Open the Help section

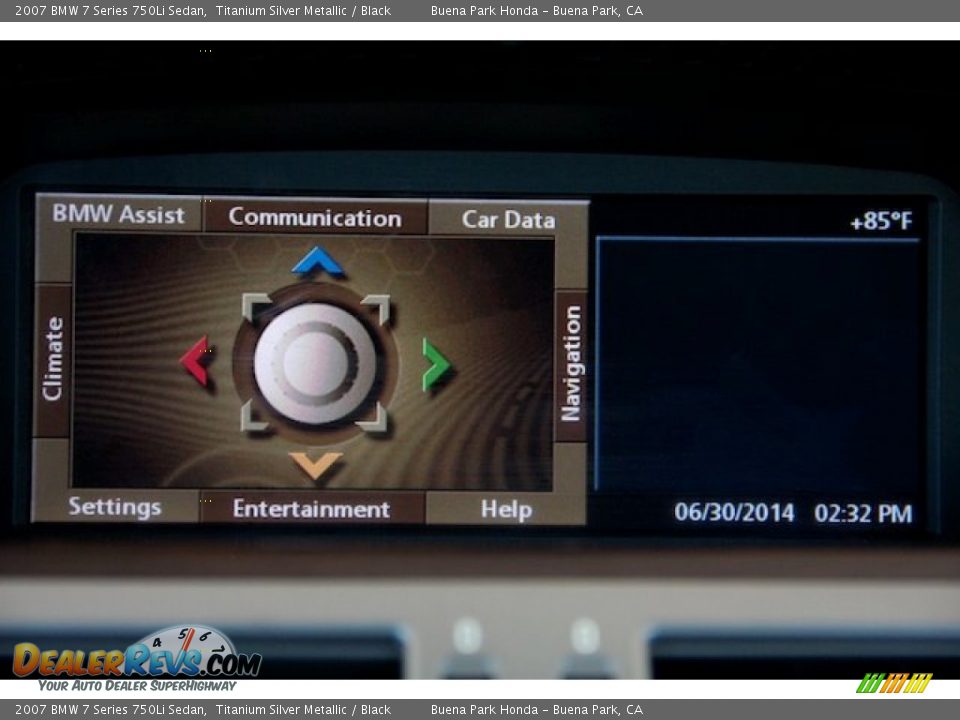point(506,509)
